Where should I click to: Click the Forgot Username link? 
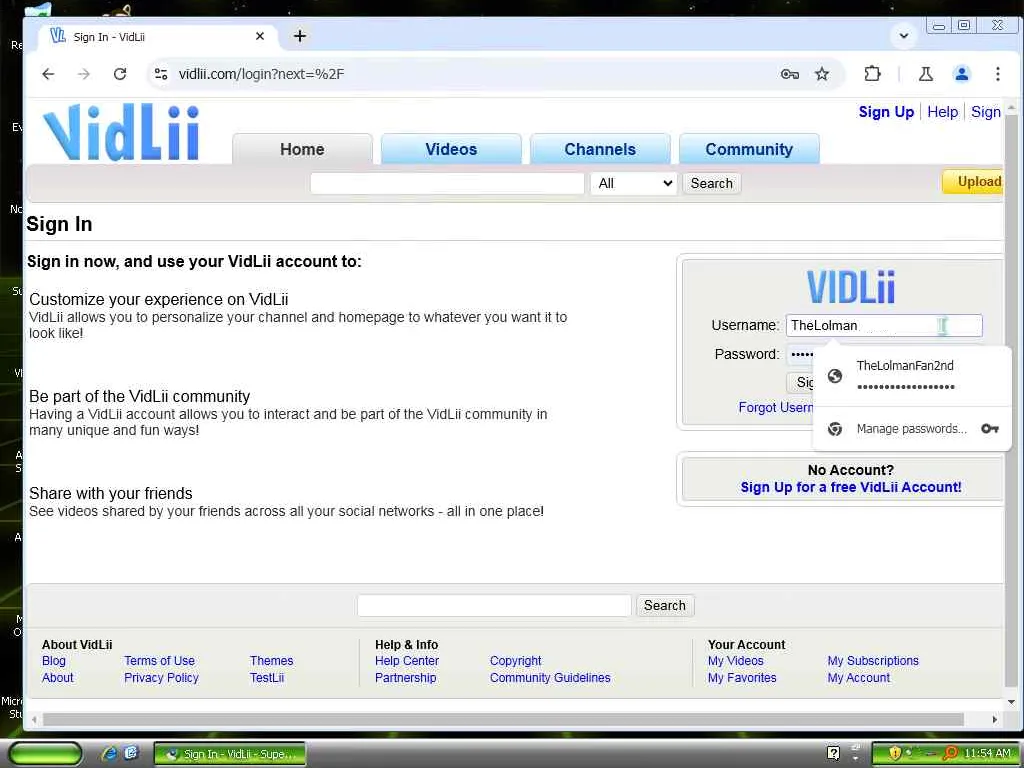(x=776, y=408)
